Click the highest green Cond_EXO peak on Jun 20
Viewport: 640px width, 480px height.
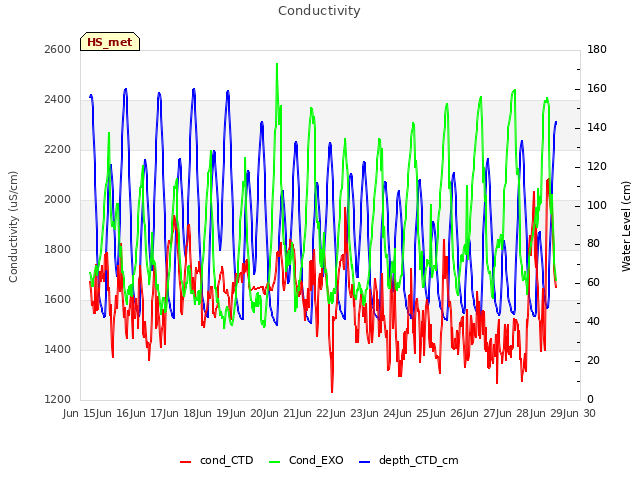pos(277,64)
